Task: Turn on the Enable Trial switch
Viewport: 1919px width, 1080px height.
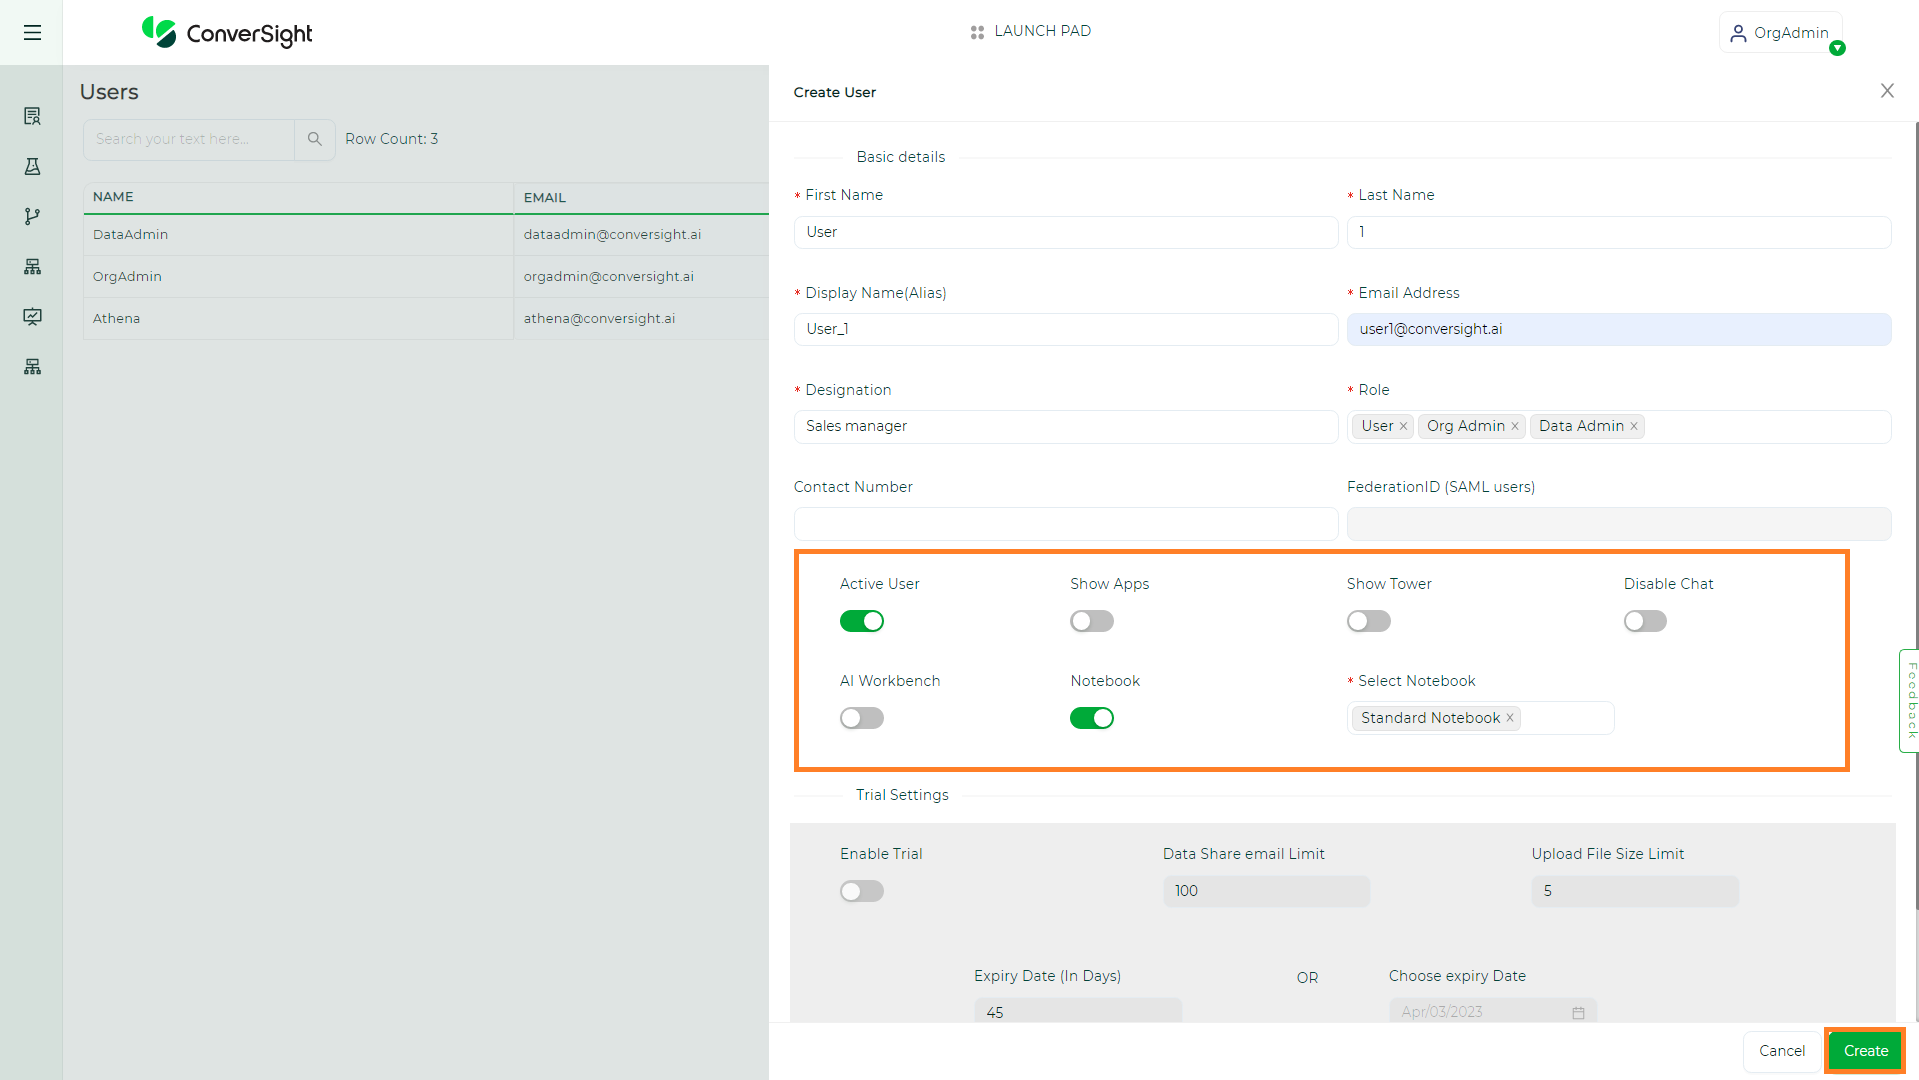Action: [861, 891]
